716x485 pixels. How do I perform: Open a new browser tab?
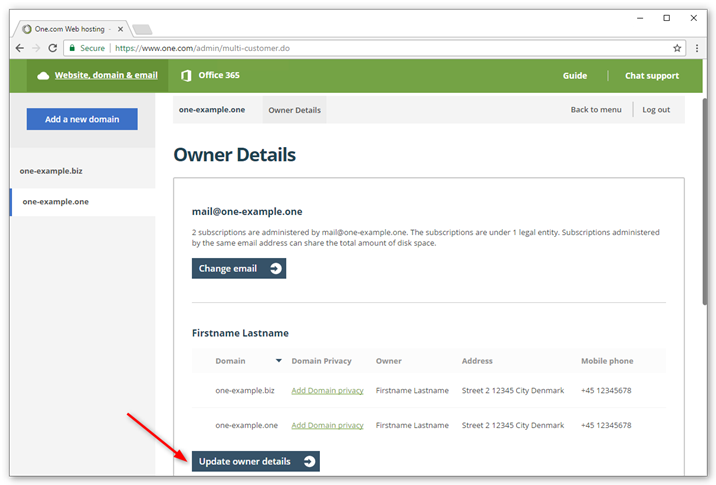tap(142, 30)
